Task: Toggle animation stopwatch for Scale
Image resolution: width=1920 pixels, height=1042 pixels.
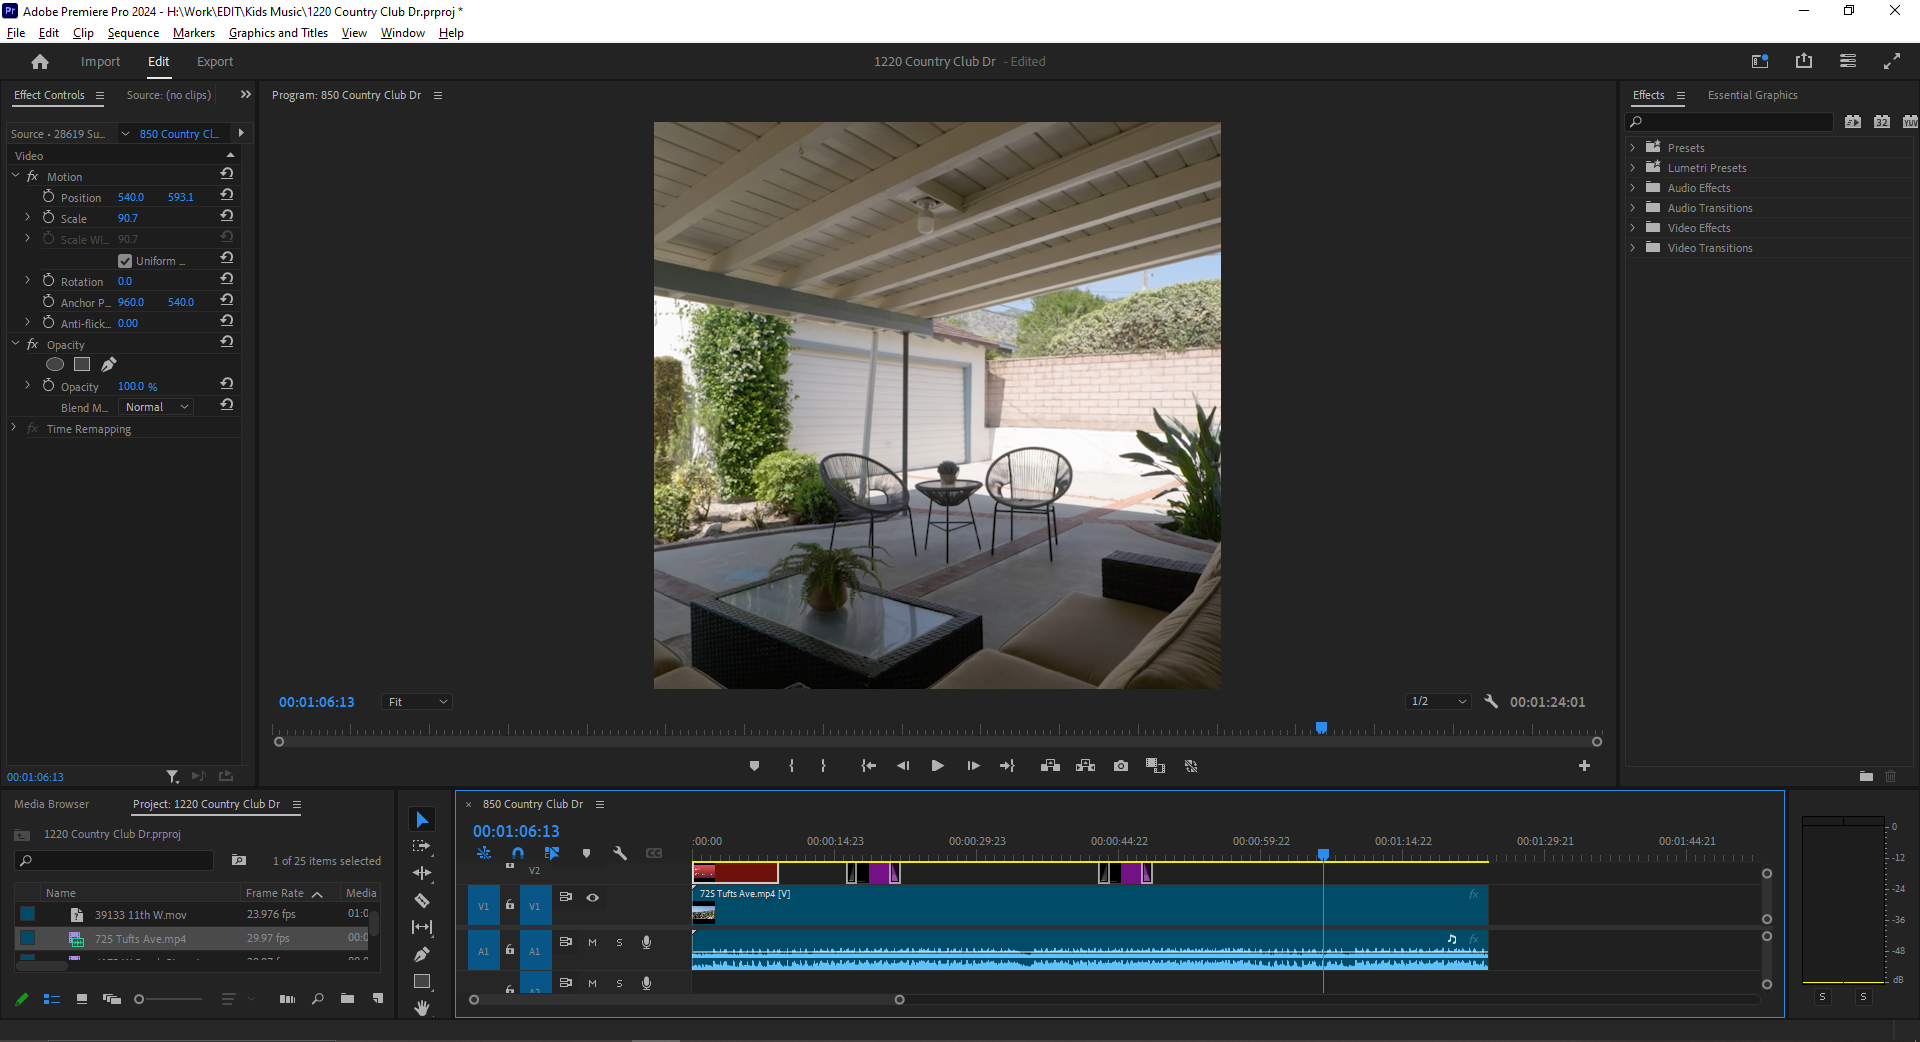Action: tap(48, 217)
